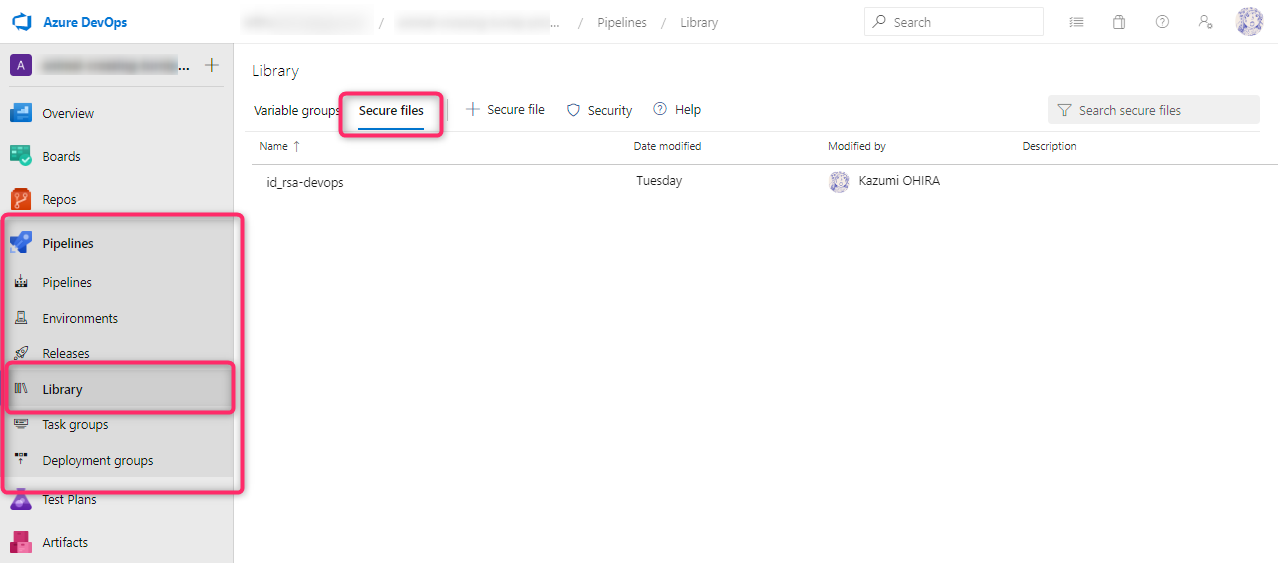Open the id_rsa-devops secure file
Viewport: 1278px width, 563px height.
(305, 183)
